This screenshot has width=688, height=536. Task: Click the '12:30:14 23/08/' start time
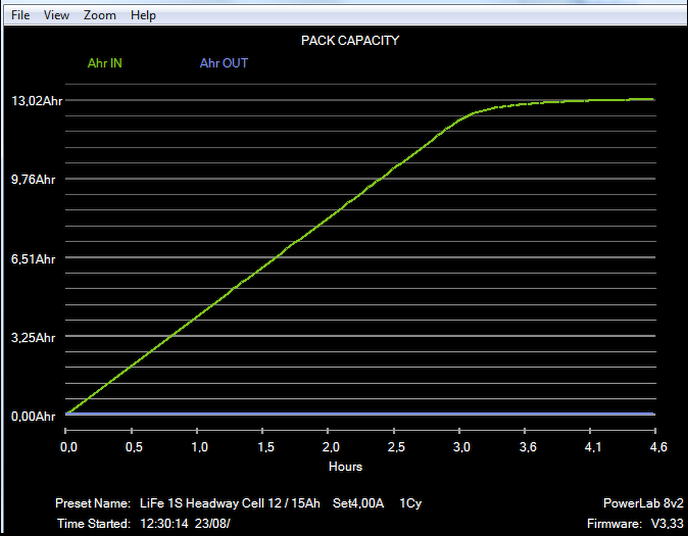click(185, 524)
